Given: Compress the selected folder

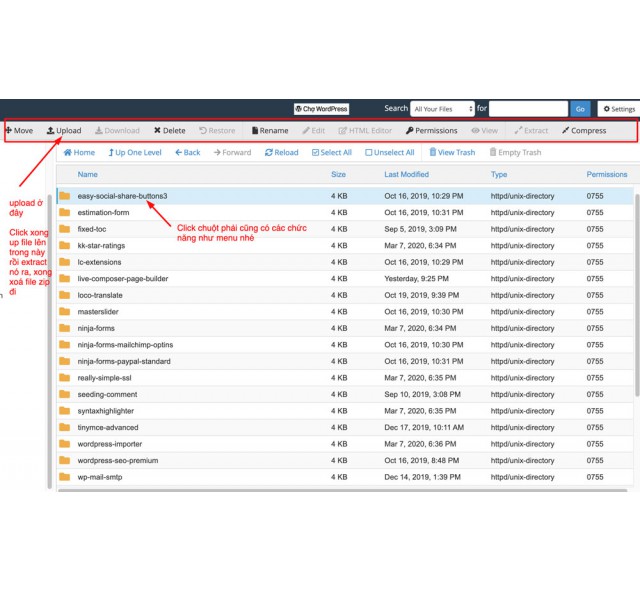Looking at the screenshot, I should coord(584,131).
